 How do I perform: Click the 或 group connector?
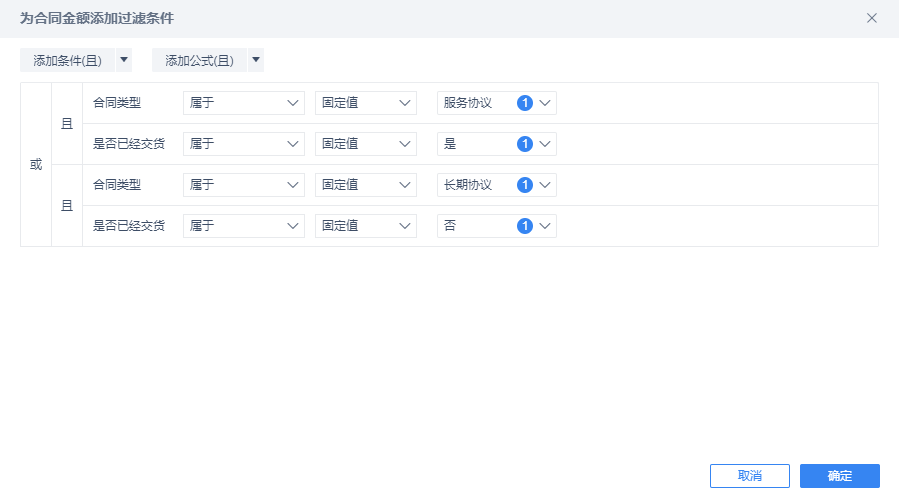[36, 164]
